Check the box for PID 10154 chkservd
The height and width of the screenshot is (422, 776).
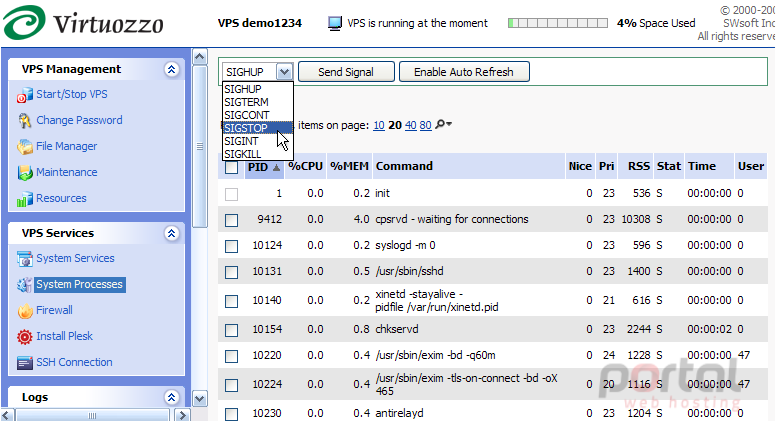231,330
